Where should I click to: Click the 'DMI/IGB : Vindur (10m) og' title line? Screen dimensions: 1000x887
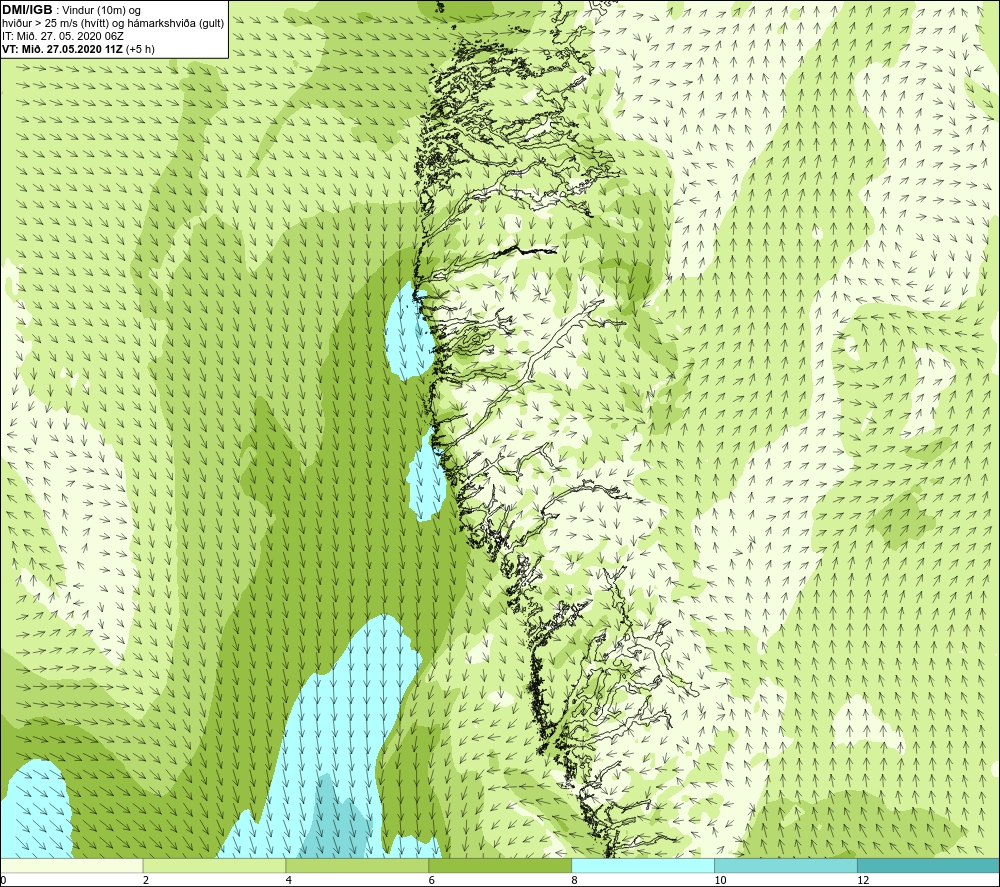click(71, 10)
